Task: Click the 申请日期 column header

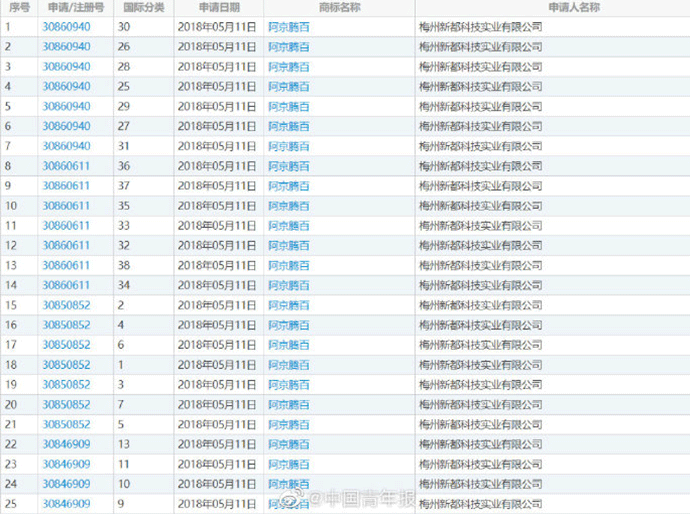Action: (x=218, y=8)
